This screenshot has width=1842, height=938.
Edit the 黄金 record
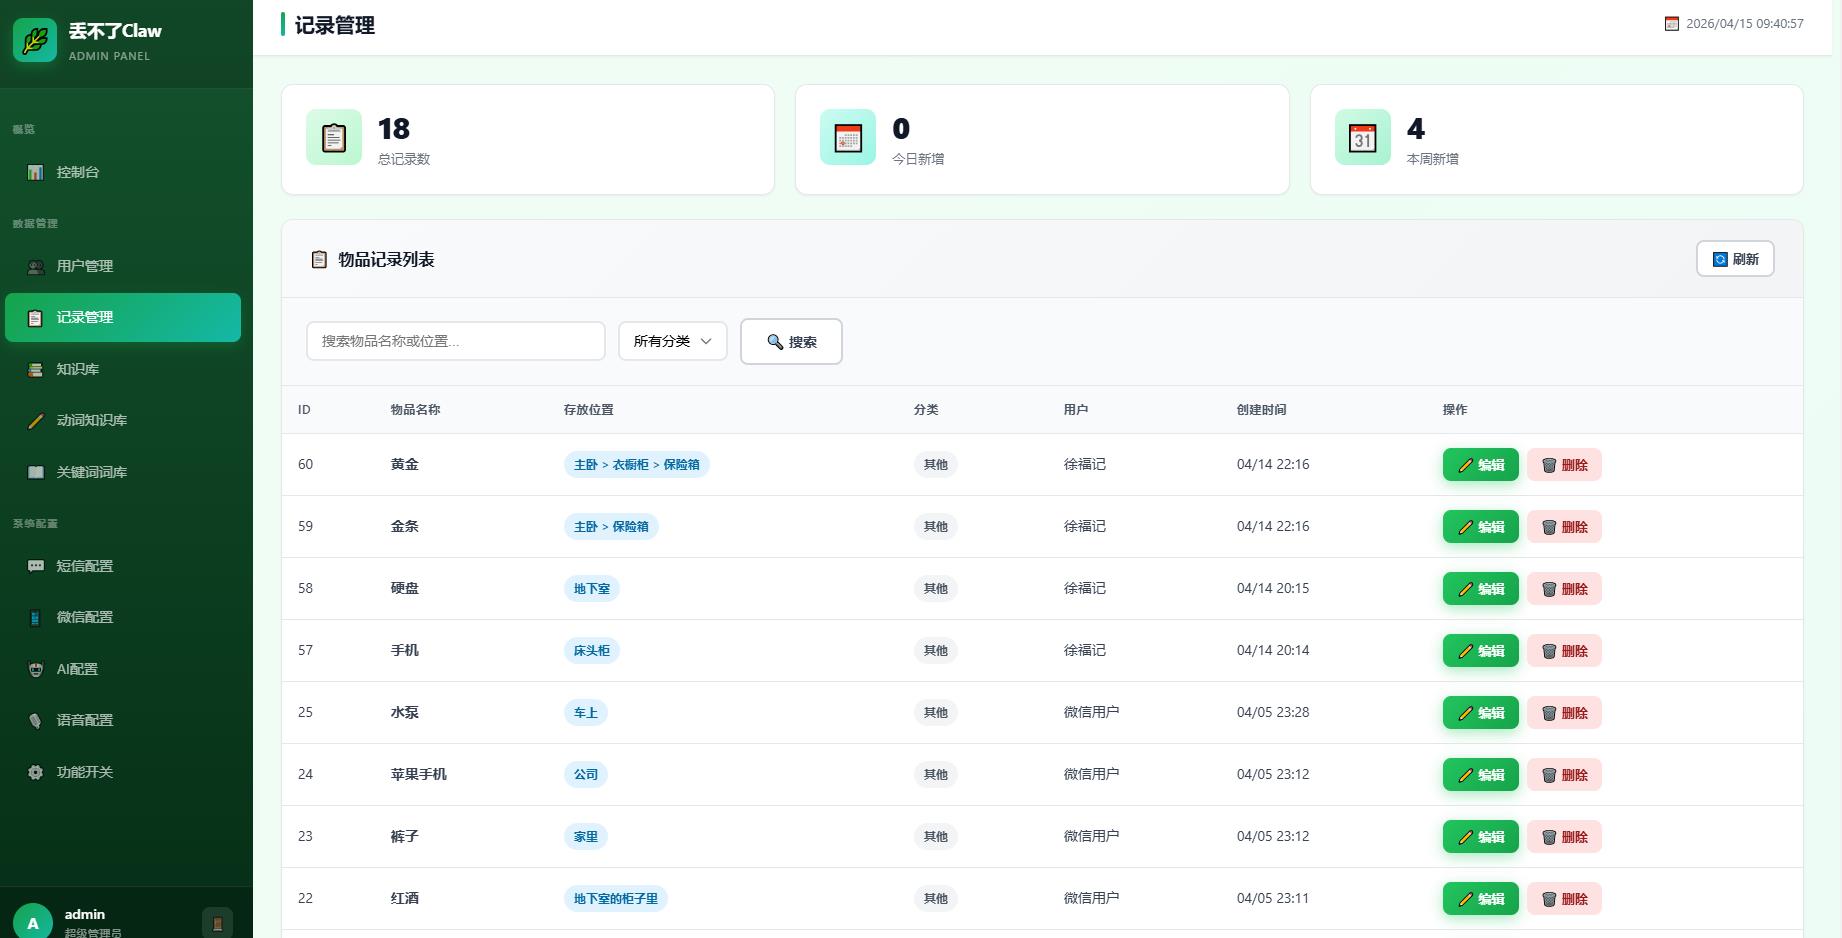[x=1480, y=465]
